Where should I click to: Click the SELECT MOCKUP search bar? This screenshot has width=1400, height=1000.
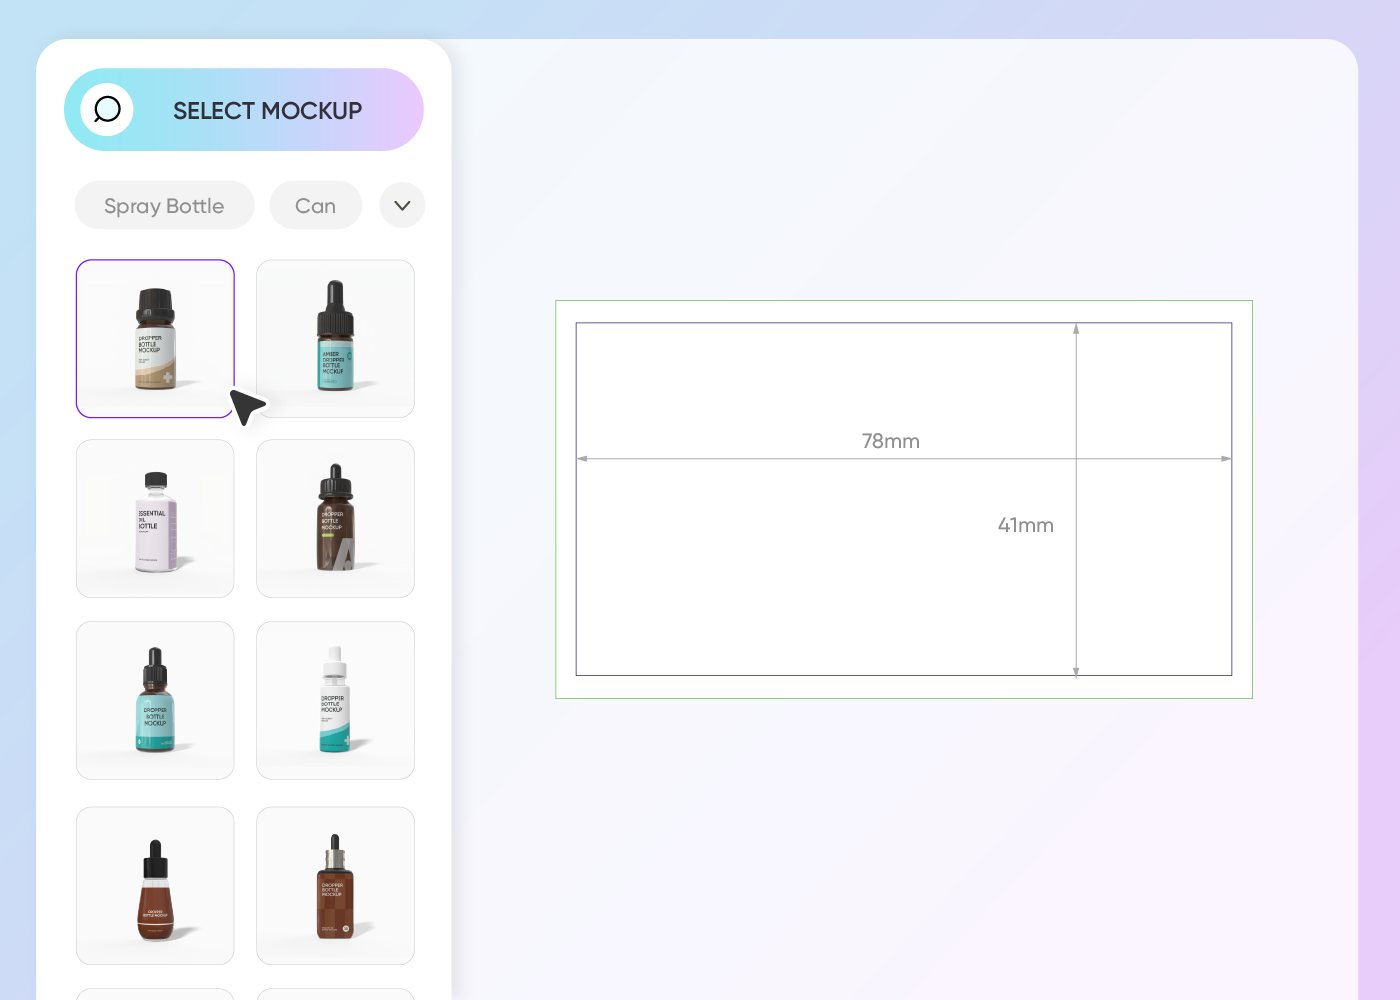coord(244,110)
